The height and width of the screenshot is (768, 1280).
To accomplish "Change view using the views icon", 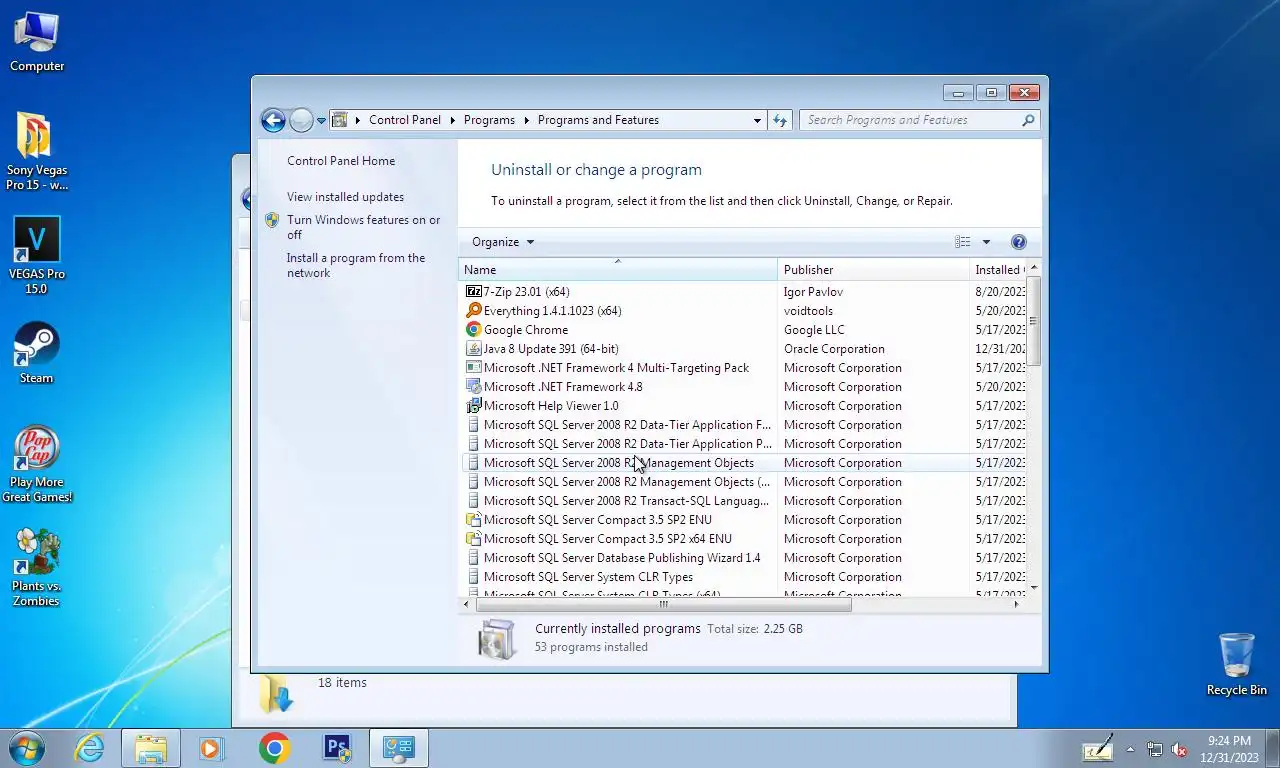I will coord(962,242).
